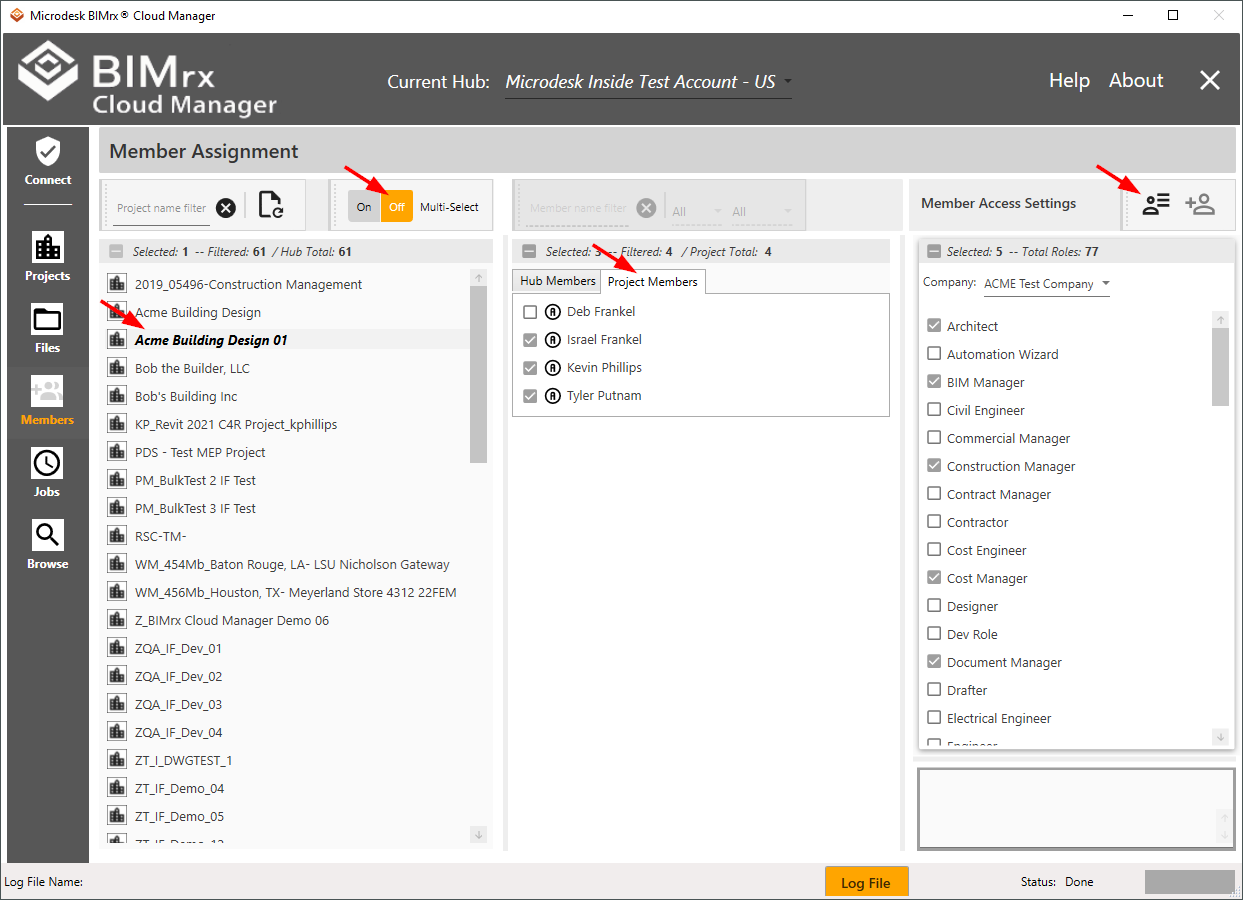Click the member name filter field
Screen dimensions: 1243x900
coord(578,208)
